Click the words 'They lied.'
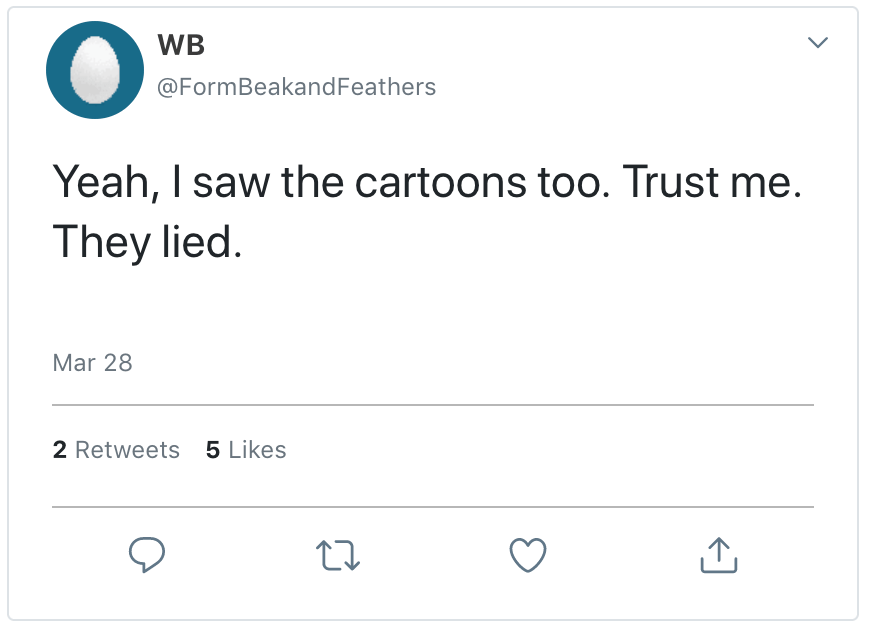The height and width of the screenshot is (624, 870). 147,243
